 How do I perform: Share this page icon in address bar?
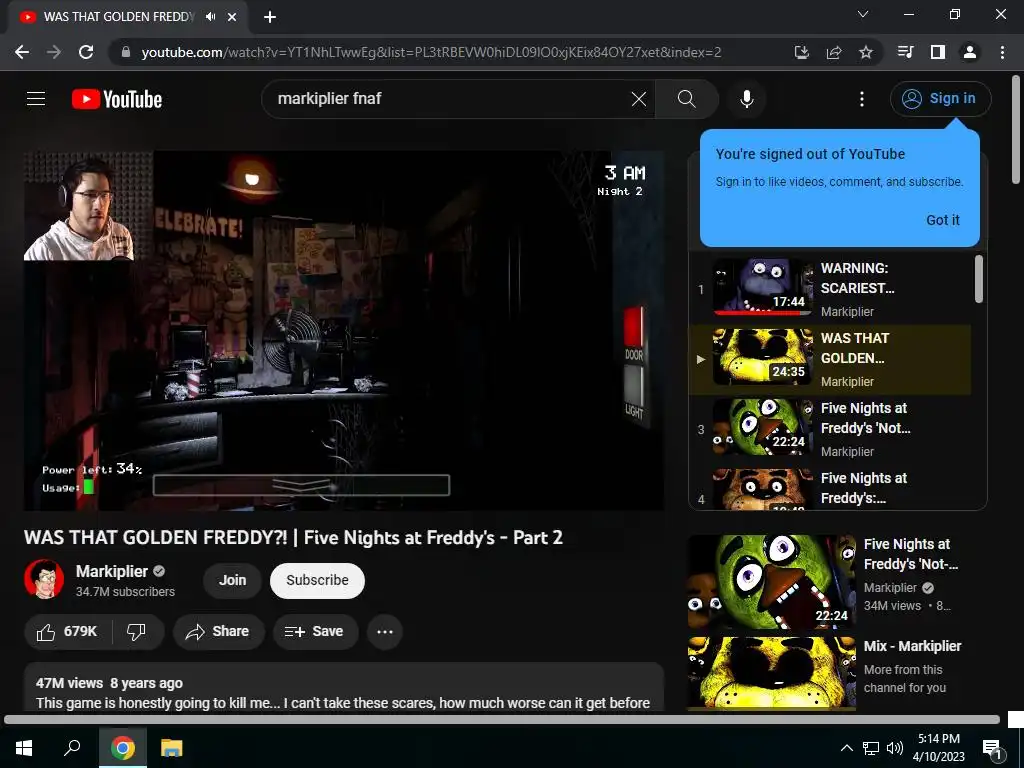click(x=834, y=52)
